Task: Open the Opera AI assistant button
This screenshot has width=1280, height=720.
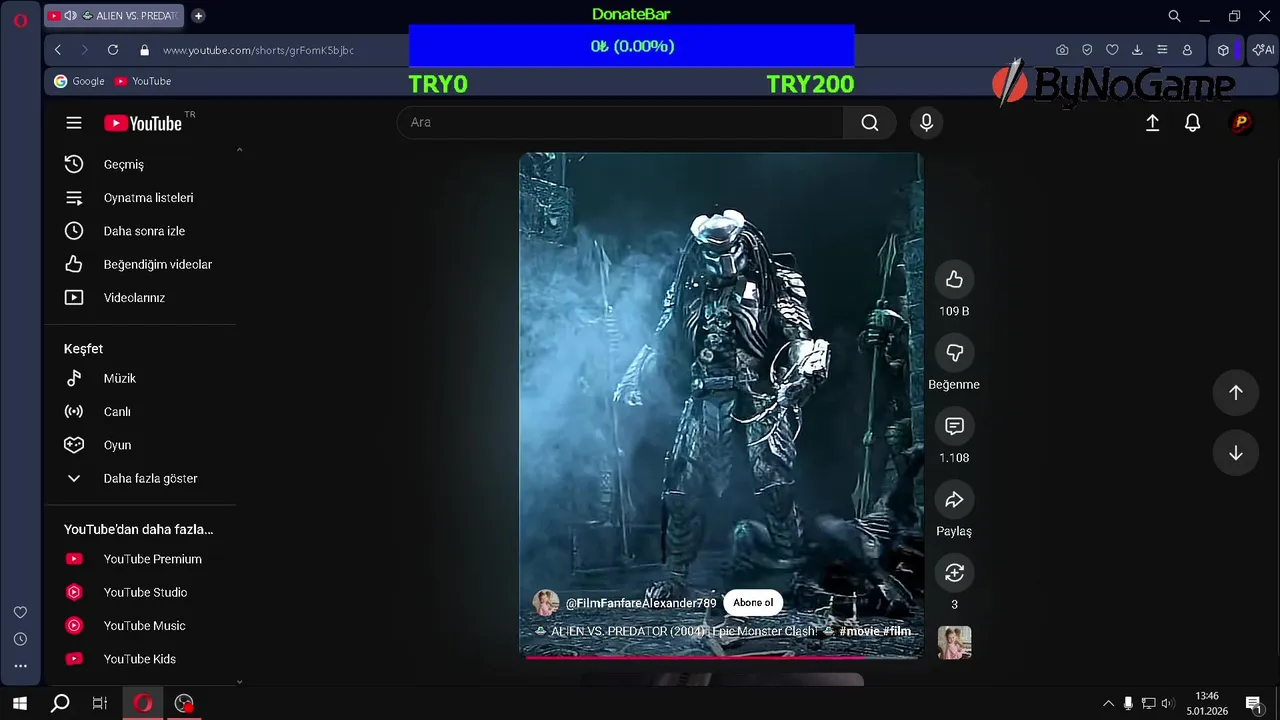Action: [1263, 50]
